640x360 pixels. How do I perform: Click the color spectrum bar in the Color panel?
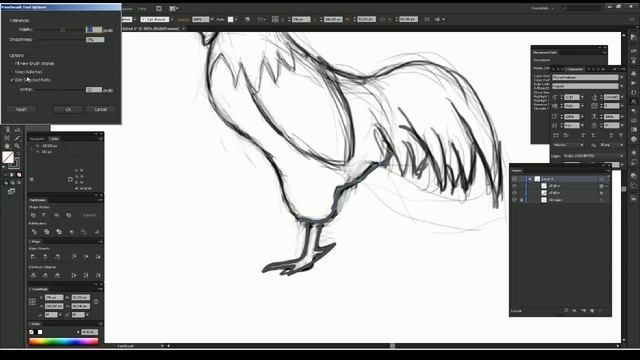(64, 342)
